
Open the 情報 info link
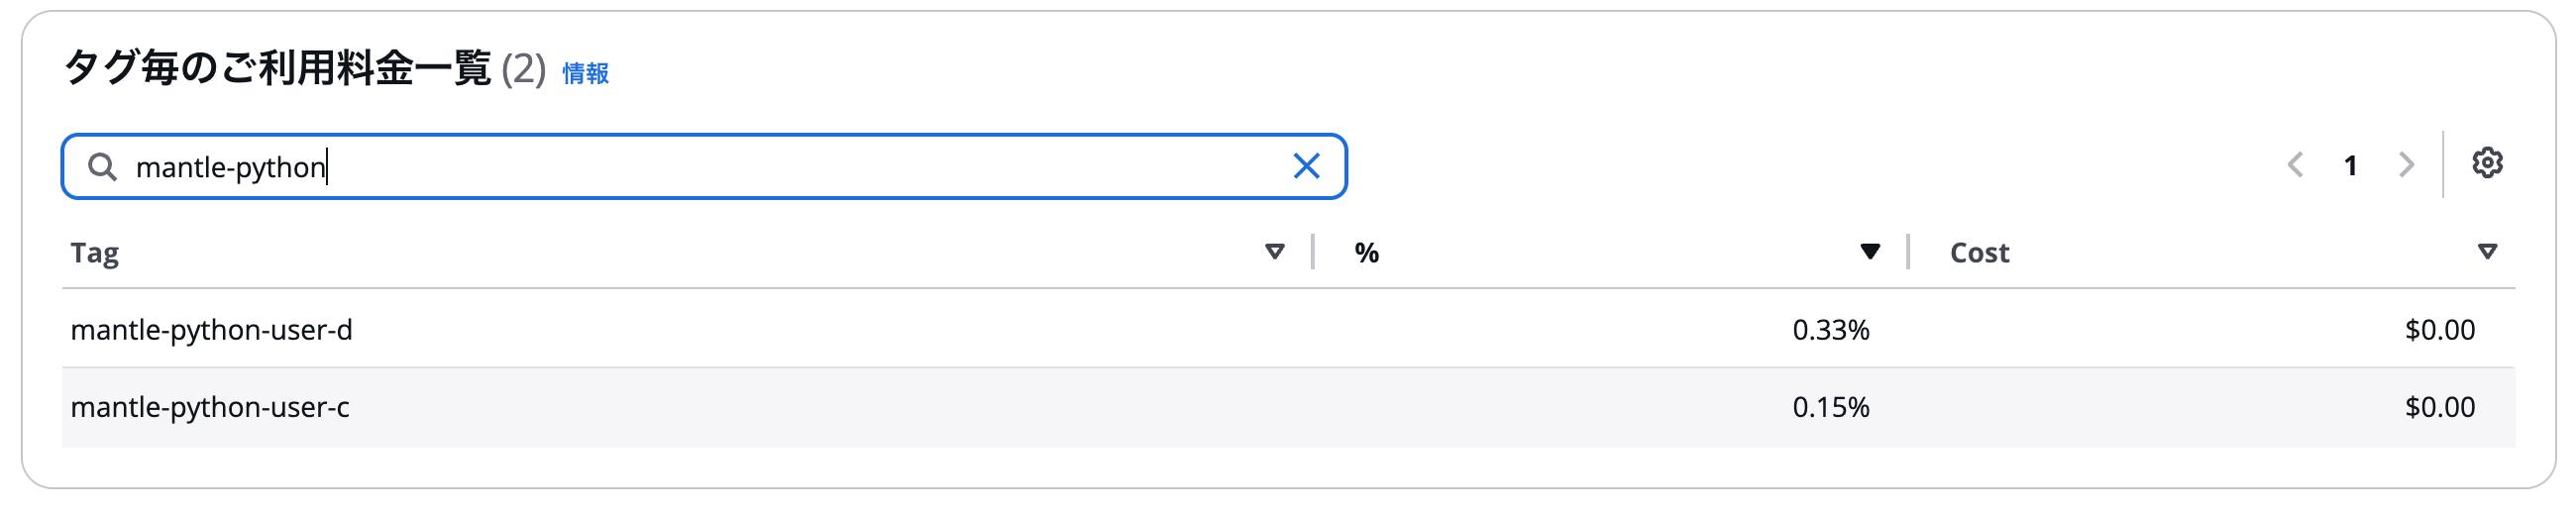click(x=585, y=73)
